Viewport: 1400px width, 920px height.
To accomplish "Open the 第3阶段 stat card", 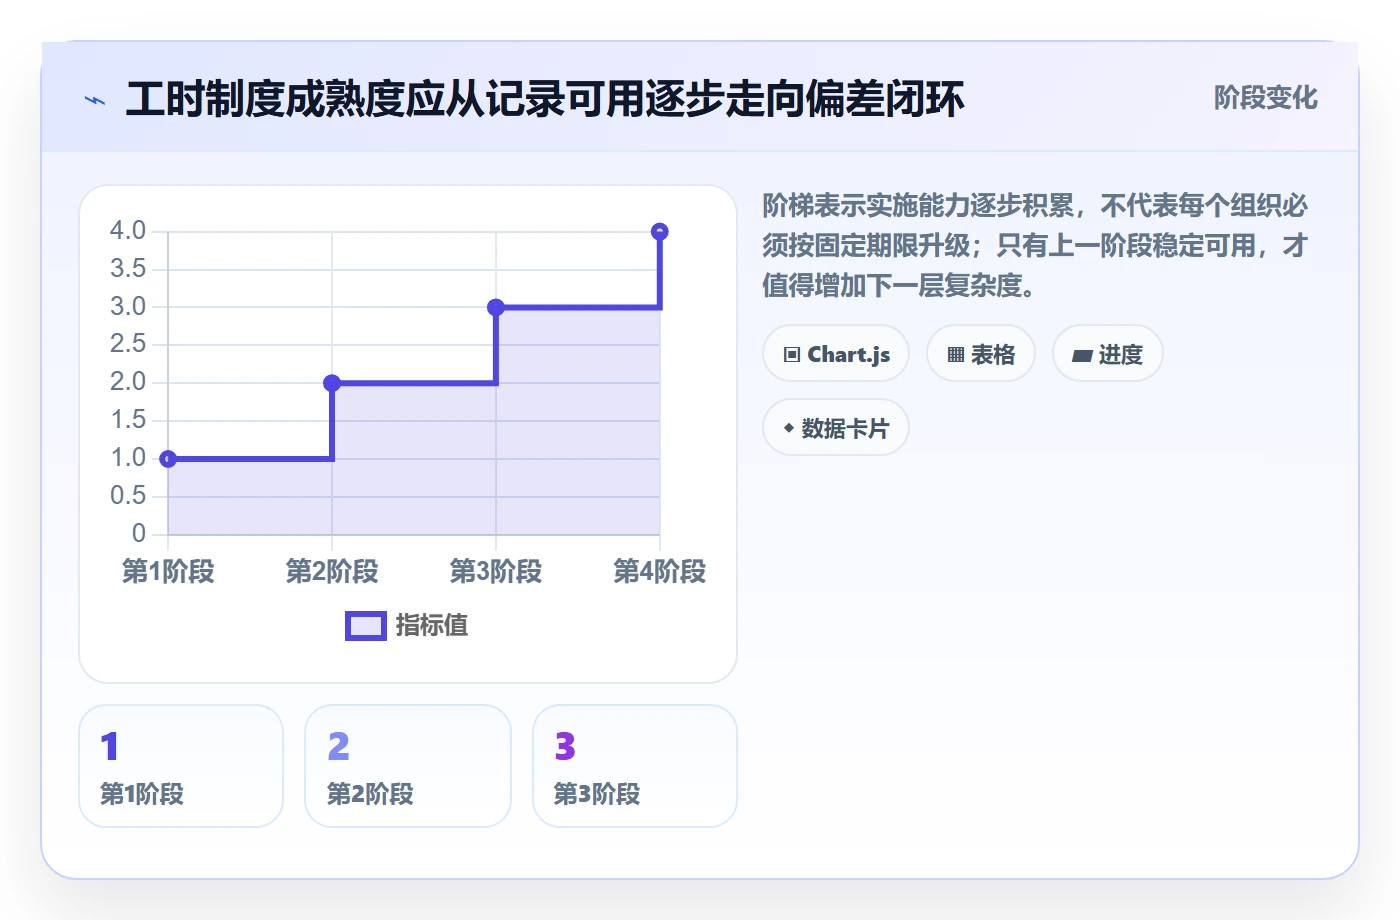I will coord(635,766).
